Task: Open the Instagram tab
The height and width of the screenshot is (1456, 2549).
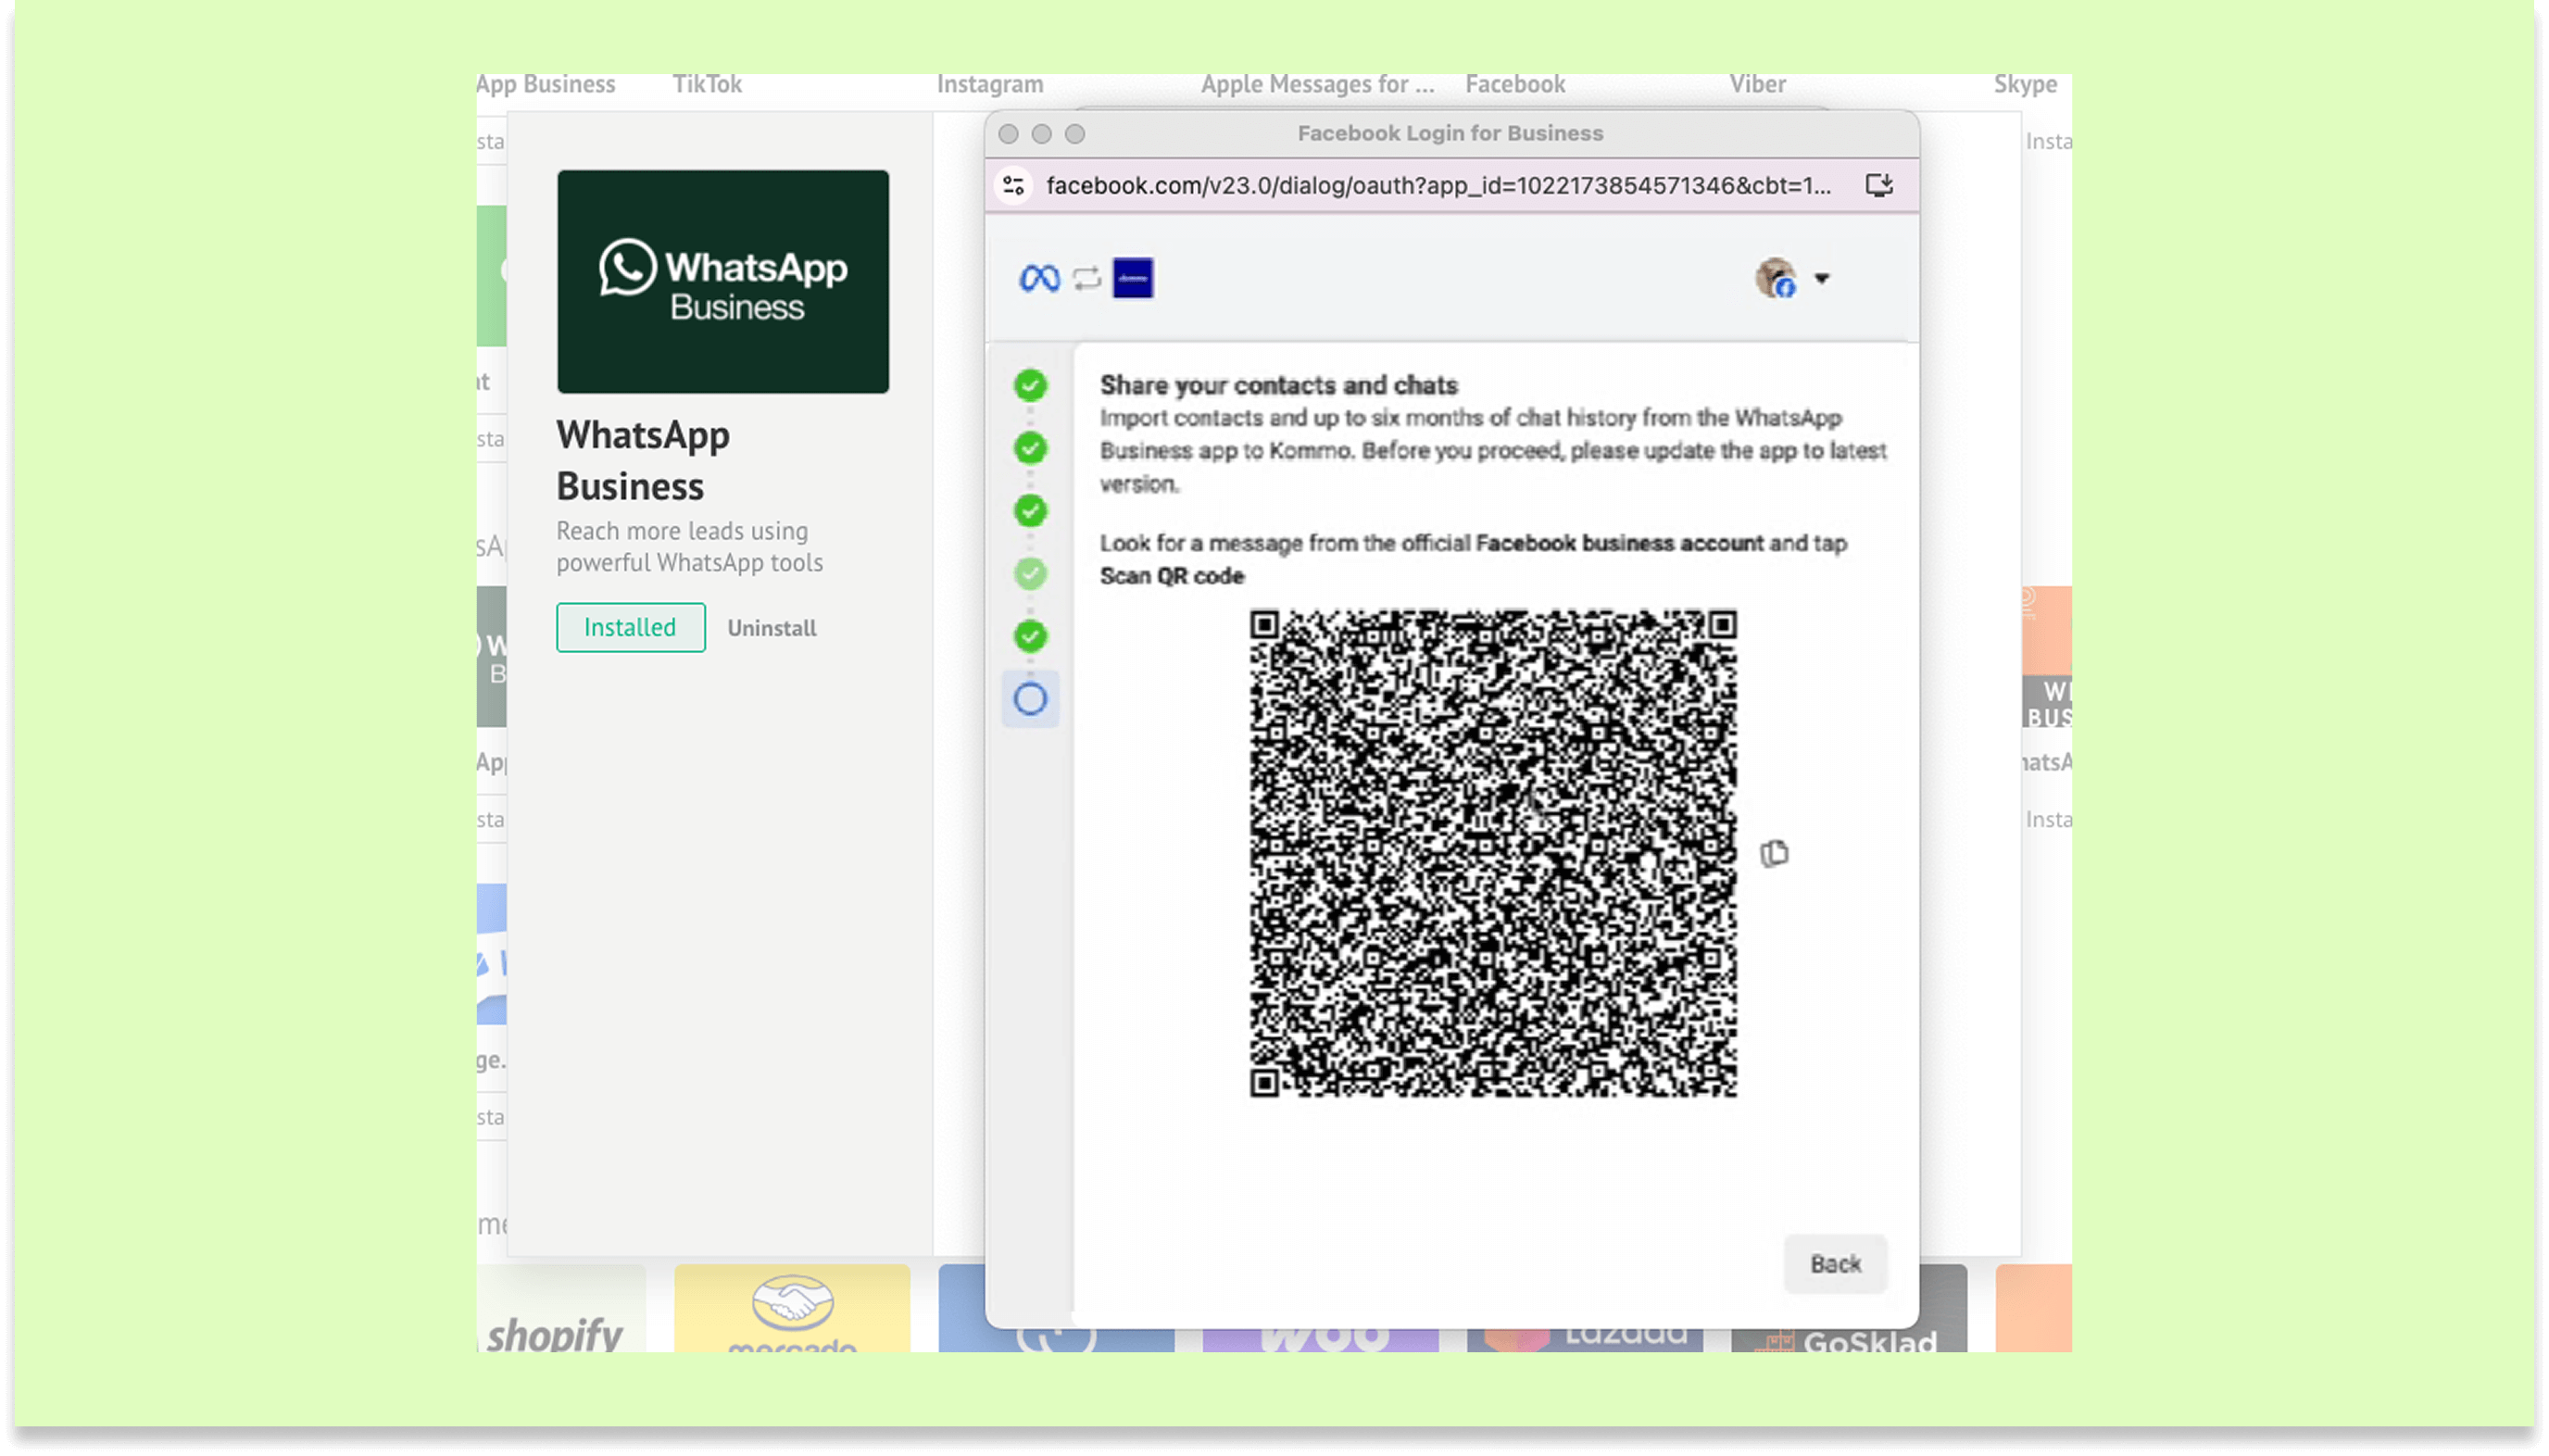Action: [x=989, y=84]
